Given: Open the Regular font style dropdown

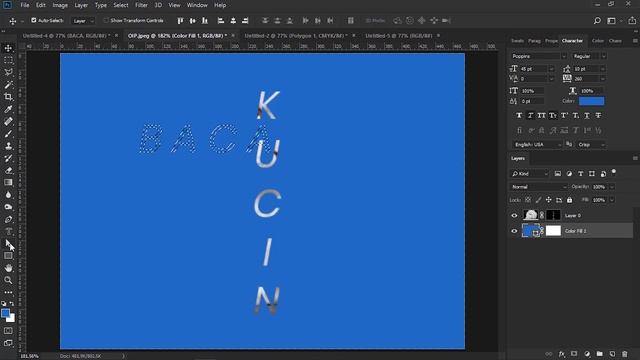Looking at the screenshot, I should click(x=589, y=56).
